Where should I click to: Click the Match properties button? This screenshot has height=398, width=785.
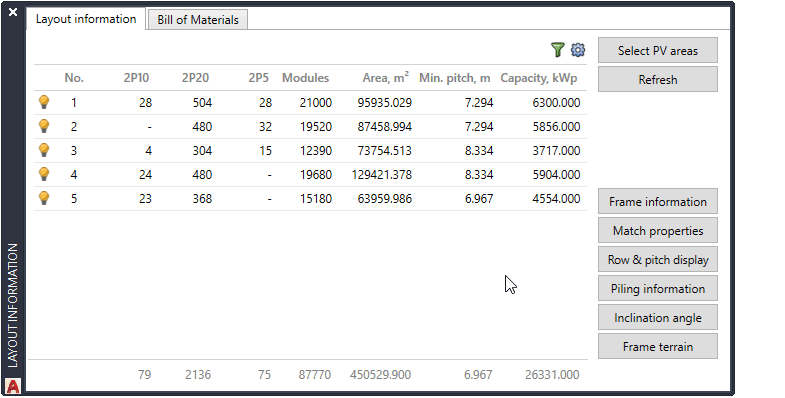point(658,231)
